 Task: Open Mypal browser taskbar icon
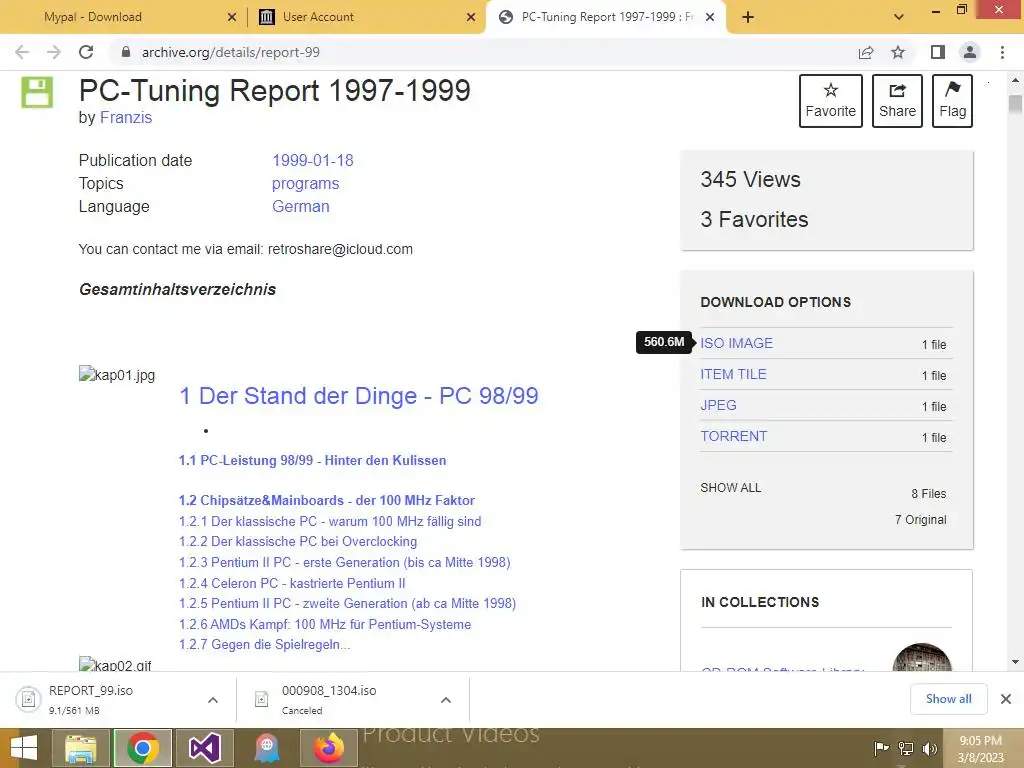coord(266,748)
